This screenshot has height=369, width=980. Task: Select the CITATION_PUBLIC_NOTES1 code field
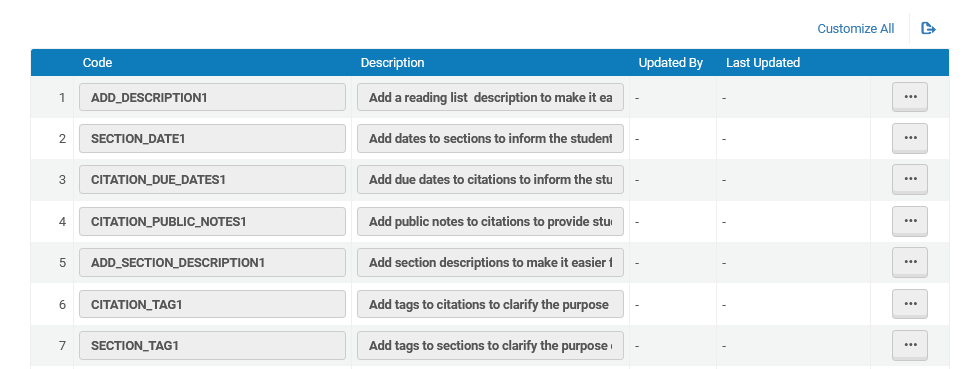tap(212, 221)
